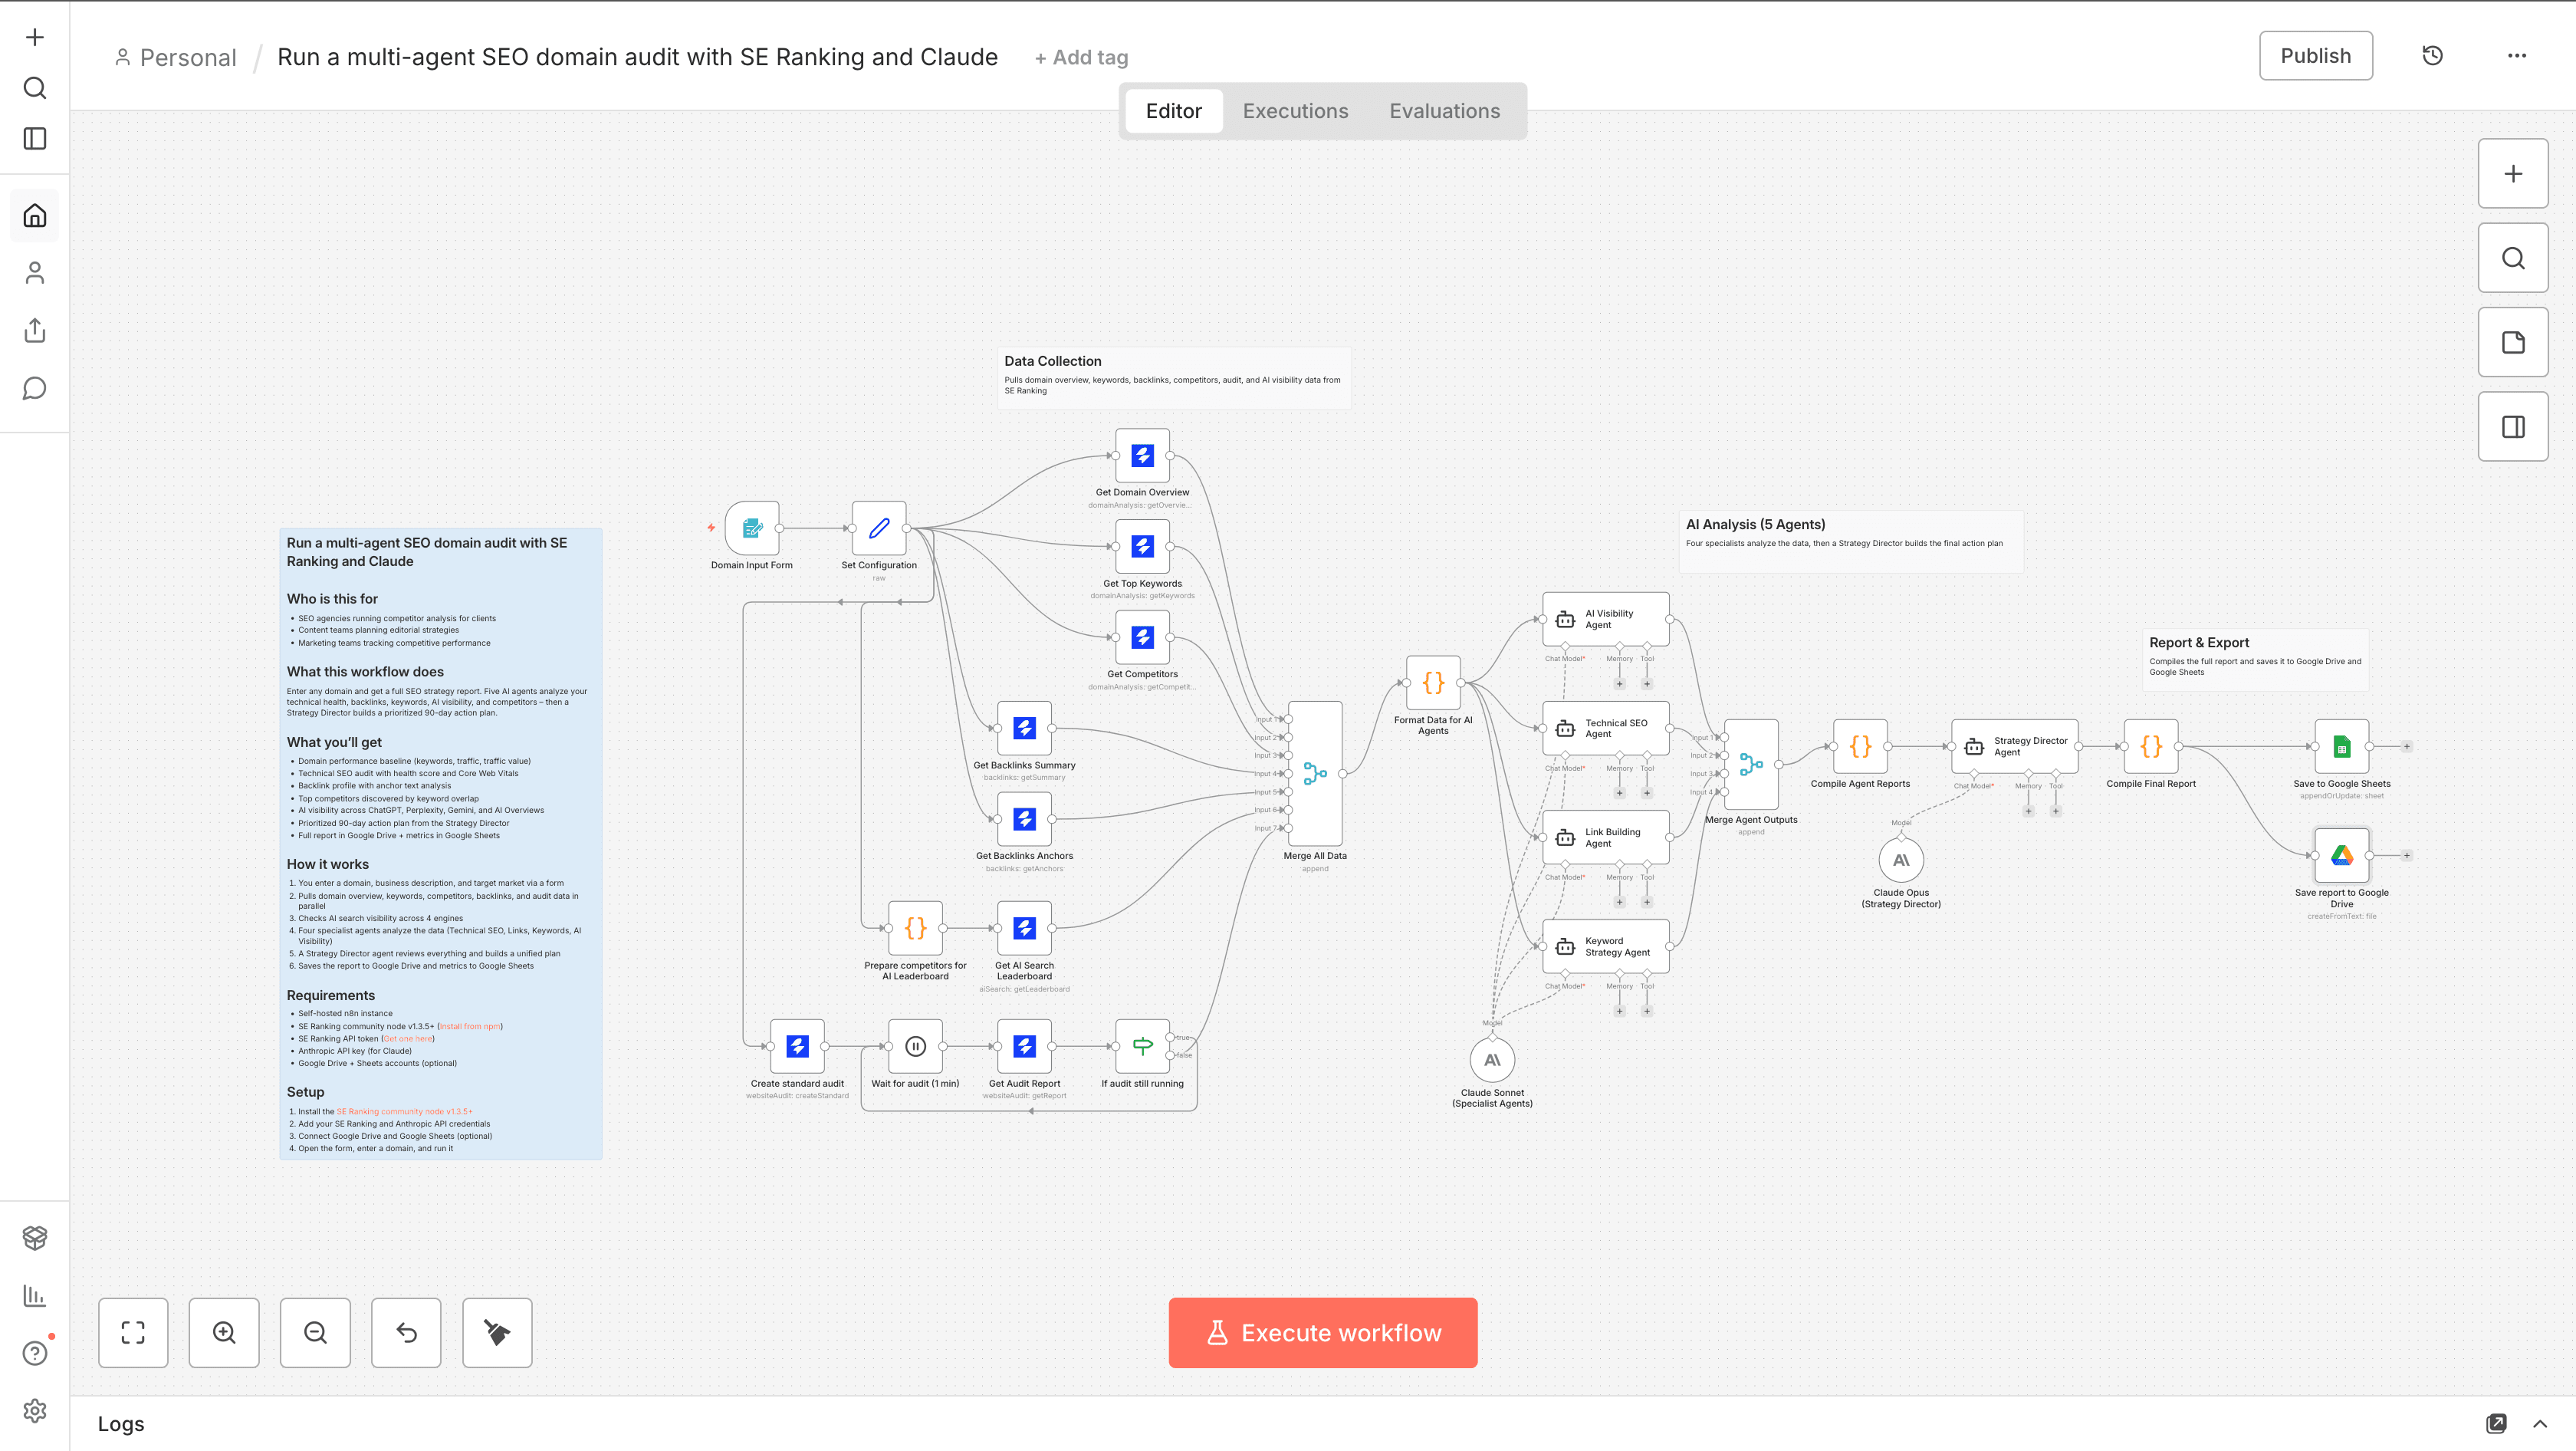
Task: Toggle the right side panel icon
Action: click(x=2512, y=427)
